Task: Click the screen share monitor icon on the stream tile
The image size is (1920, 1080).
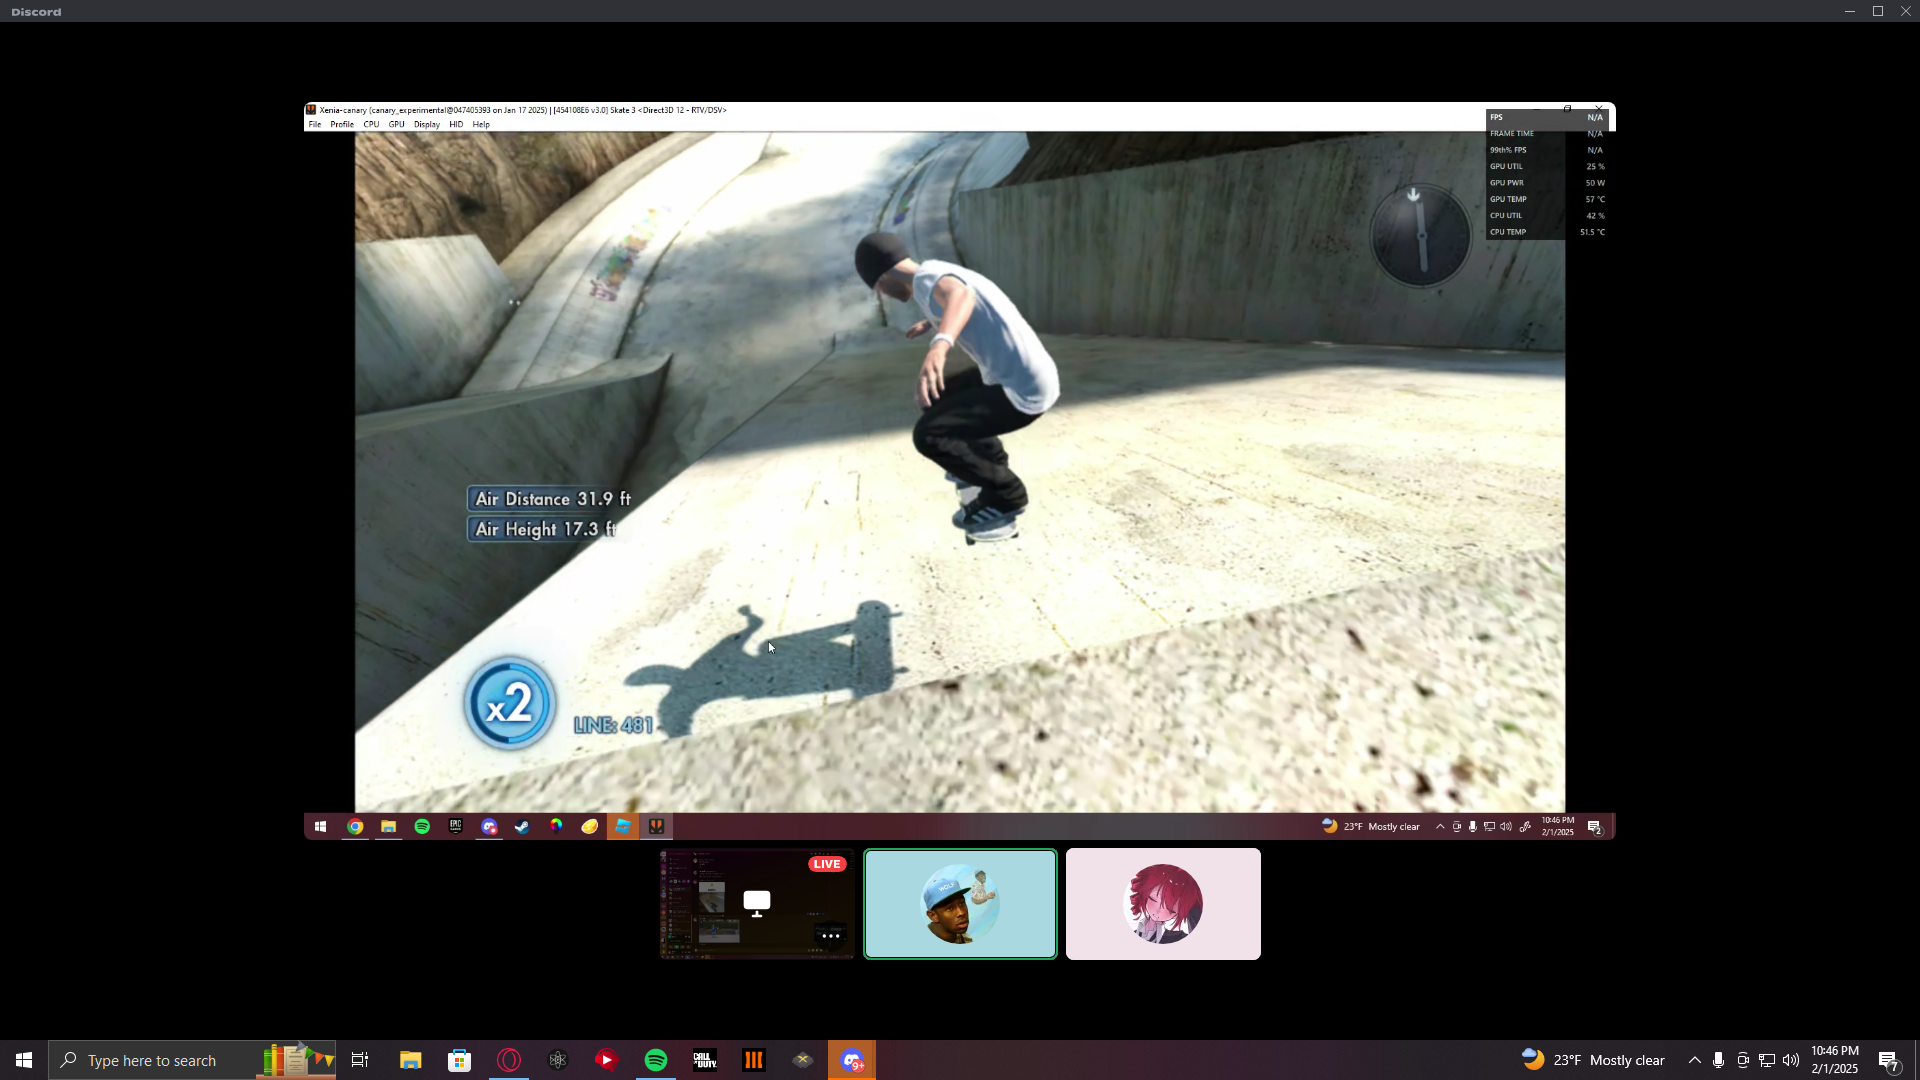Action: coord(757,903)
